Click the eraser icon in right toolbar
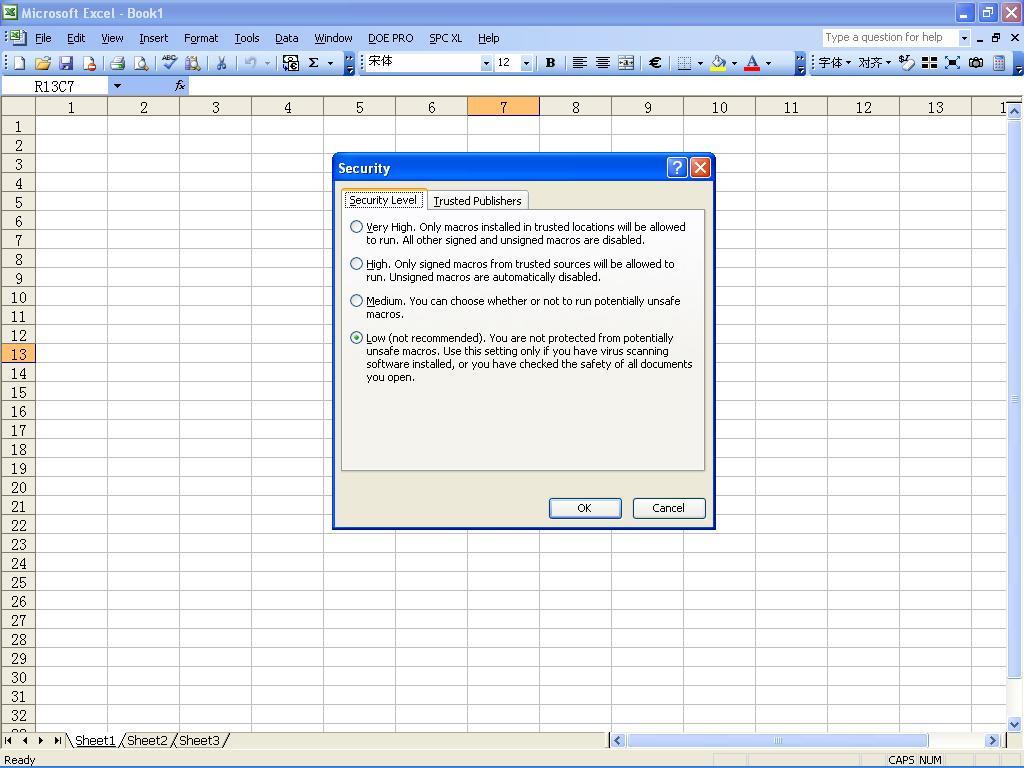 point(906,63)
